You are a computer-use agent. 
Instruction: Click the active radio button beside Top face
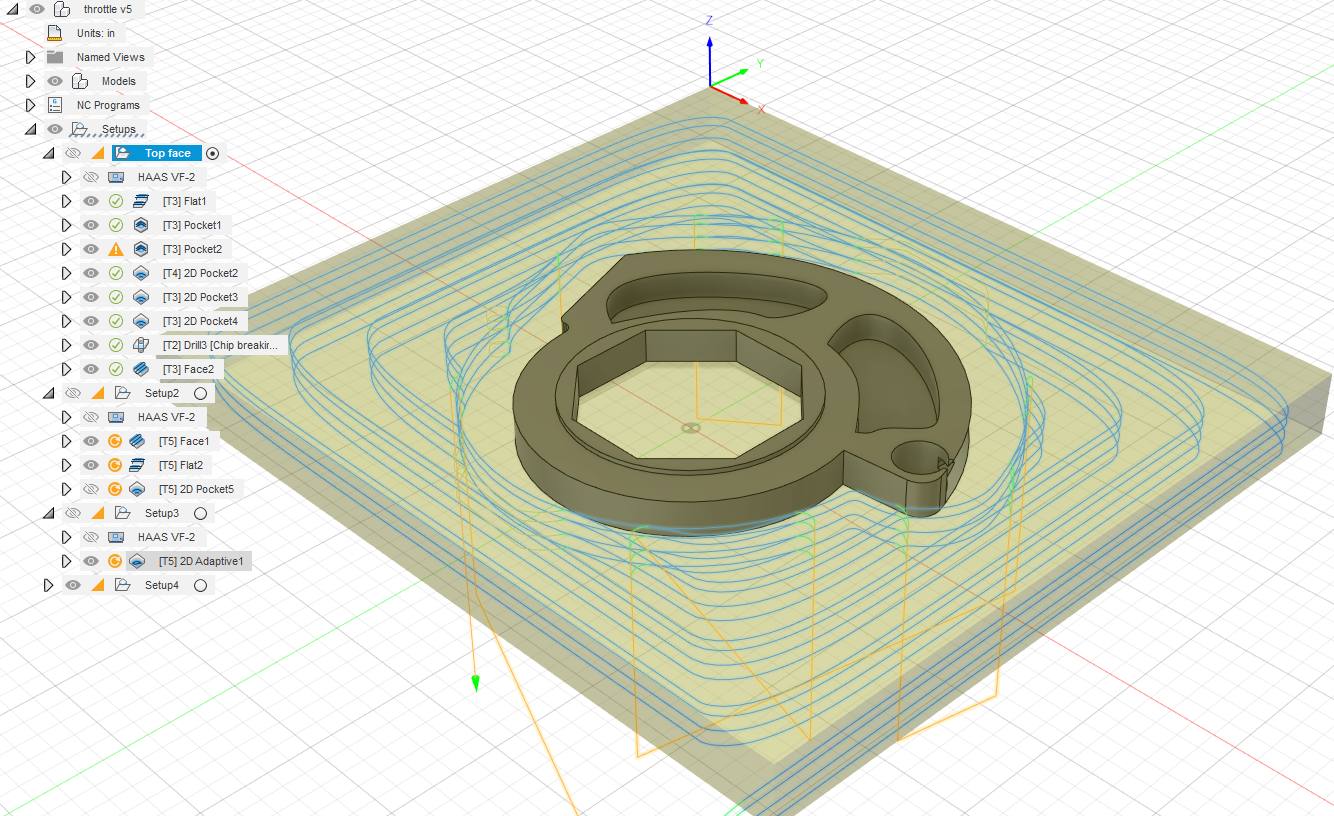212,153
